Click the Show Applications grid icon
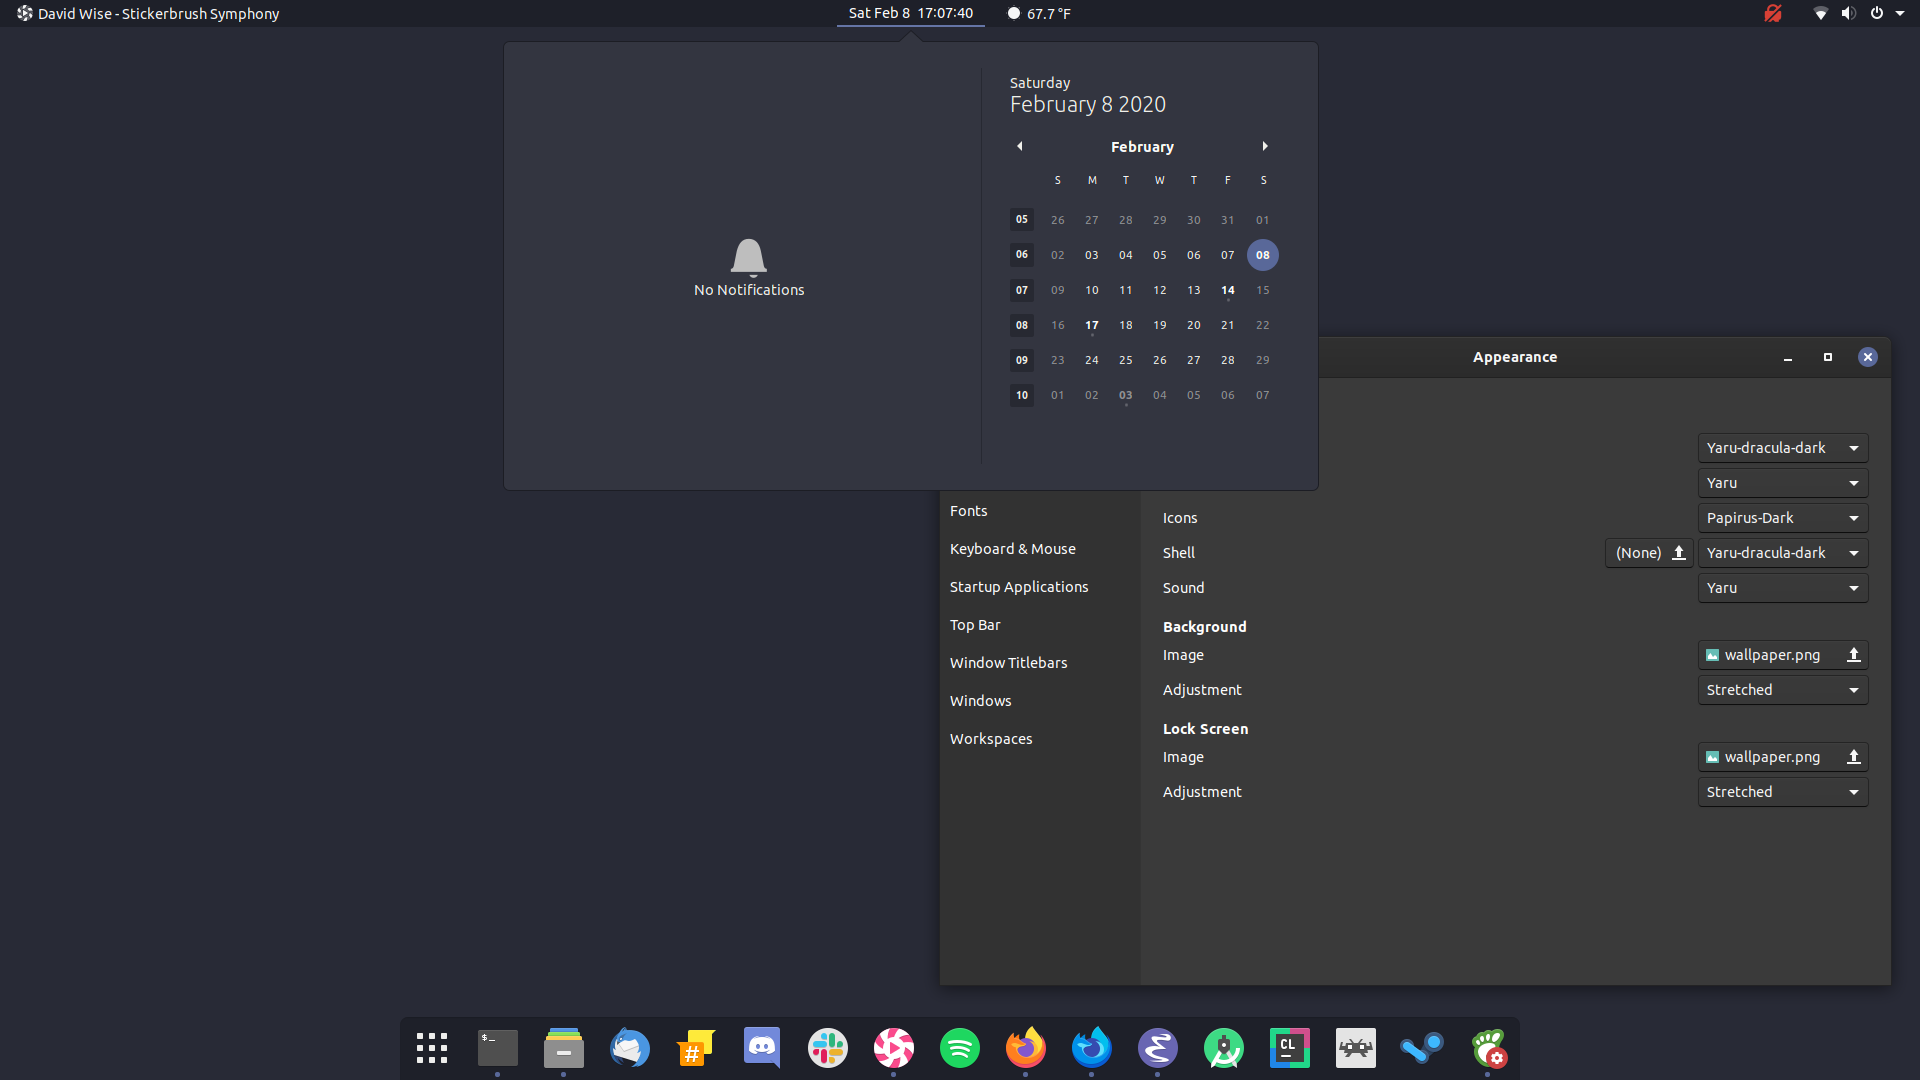Screen dimensions: 1920x1080 coord(431,1048)
